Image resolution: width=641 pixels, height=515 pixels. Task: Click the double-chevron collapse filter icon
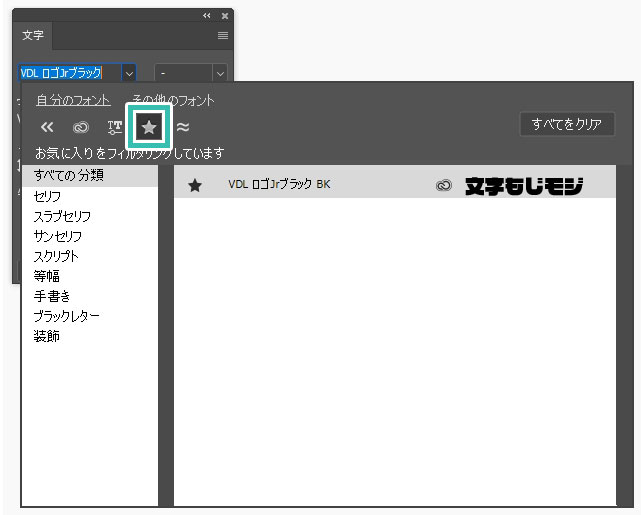(47, 127)
